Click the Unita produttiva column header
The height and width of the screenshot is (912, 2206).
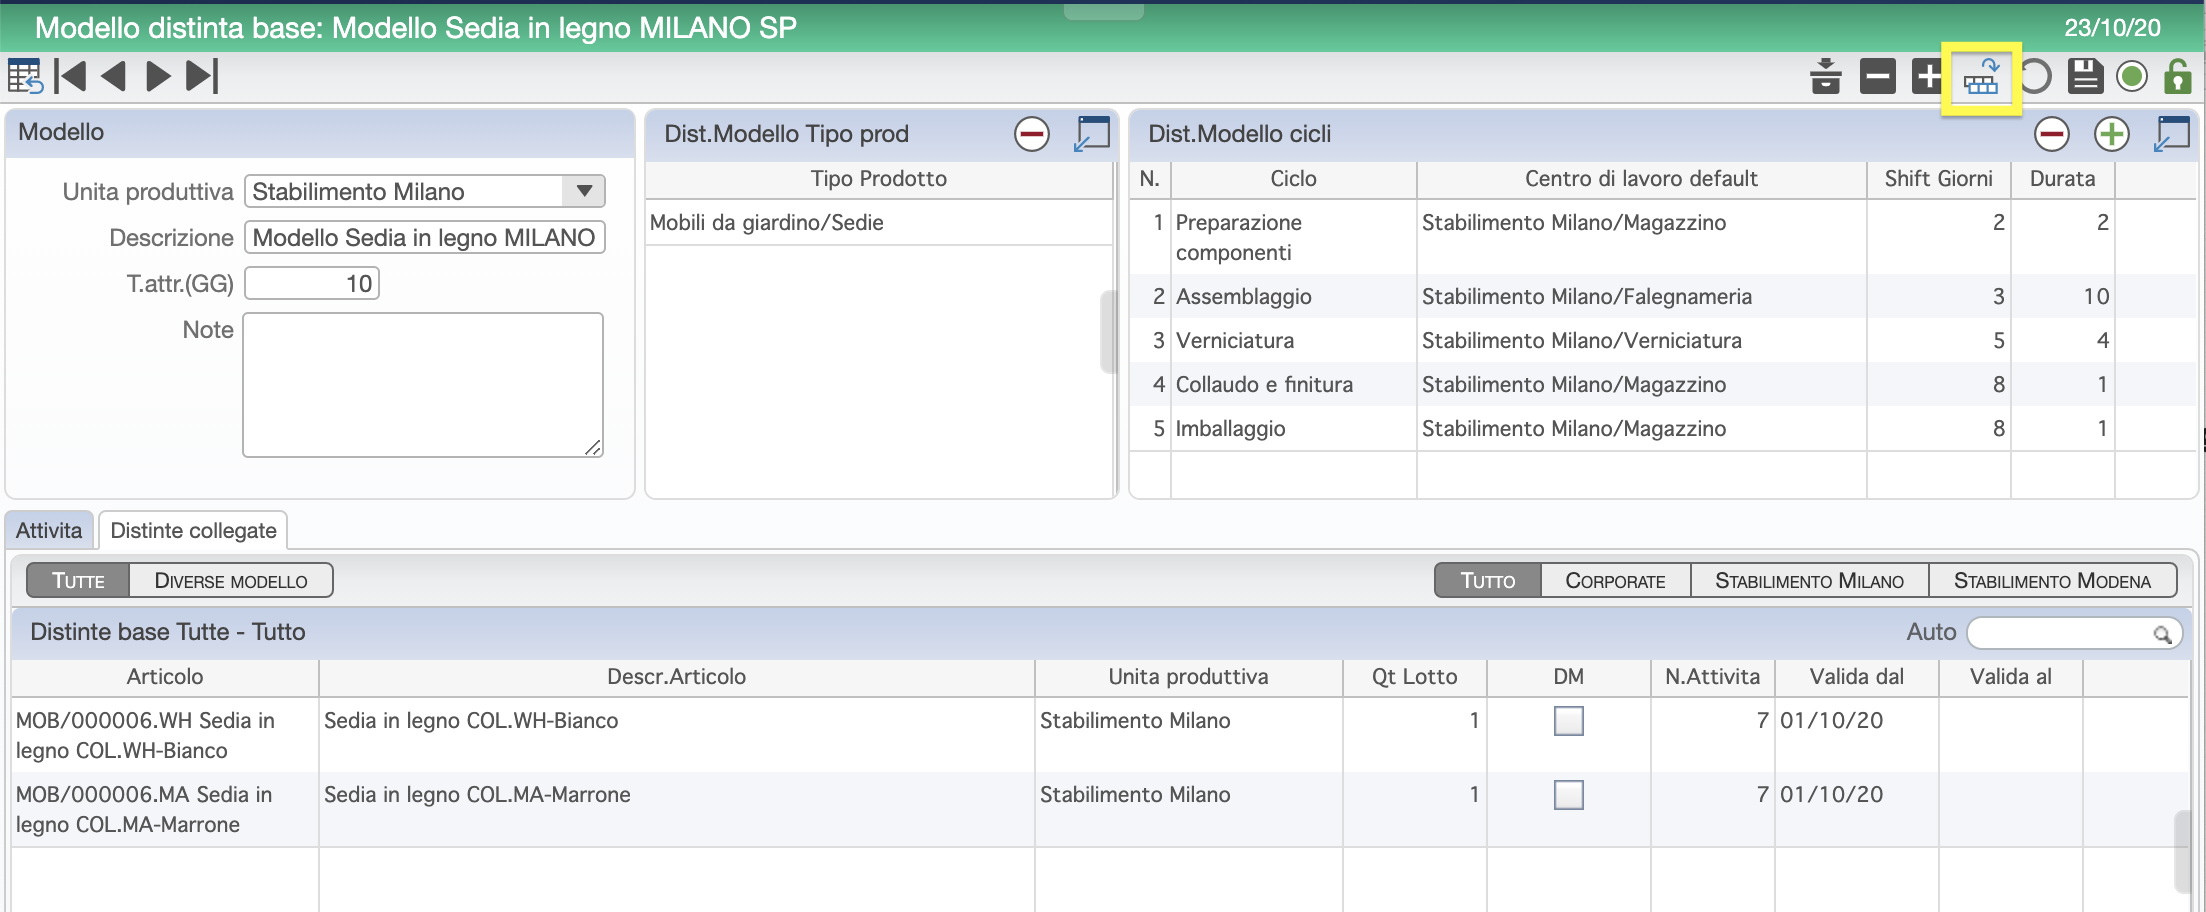click(1188, 677)
